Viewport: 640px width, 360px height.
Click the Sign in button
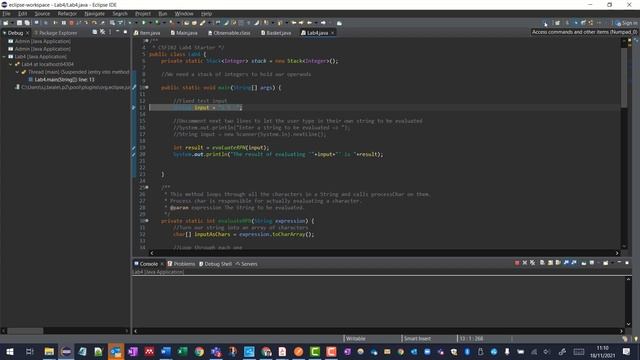[x=627, y=23]
